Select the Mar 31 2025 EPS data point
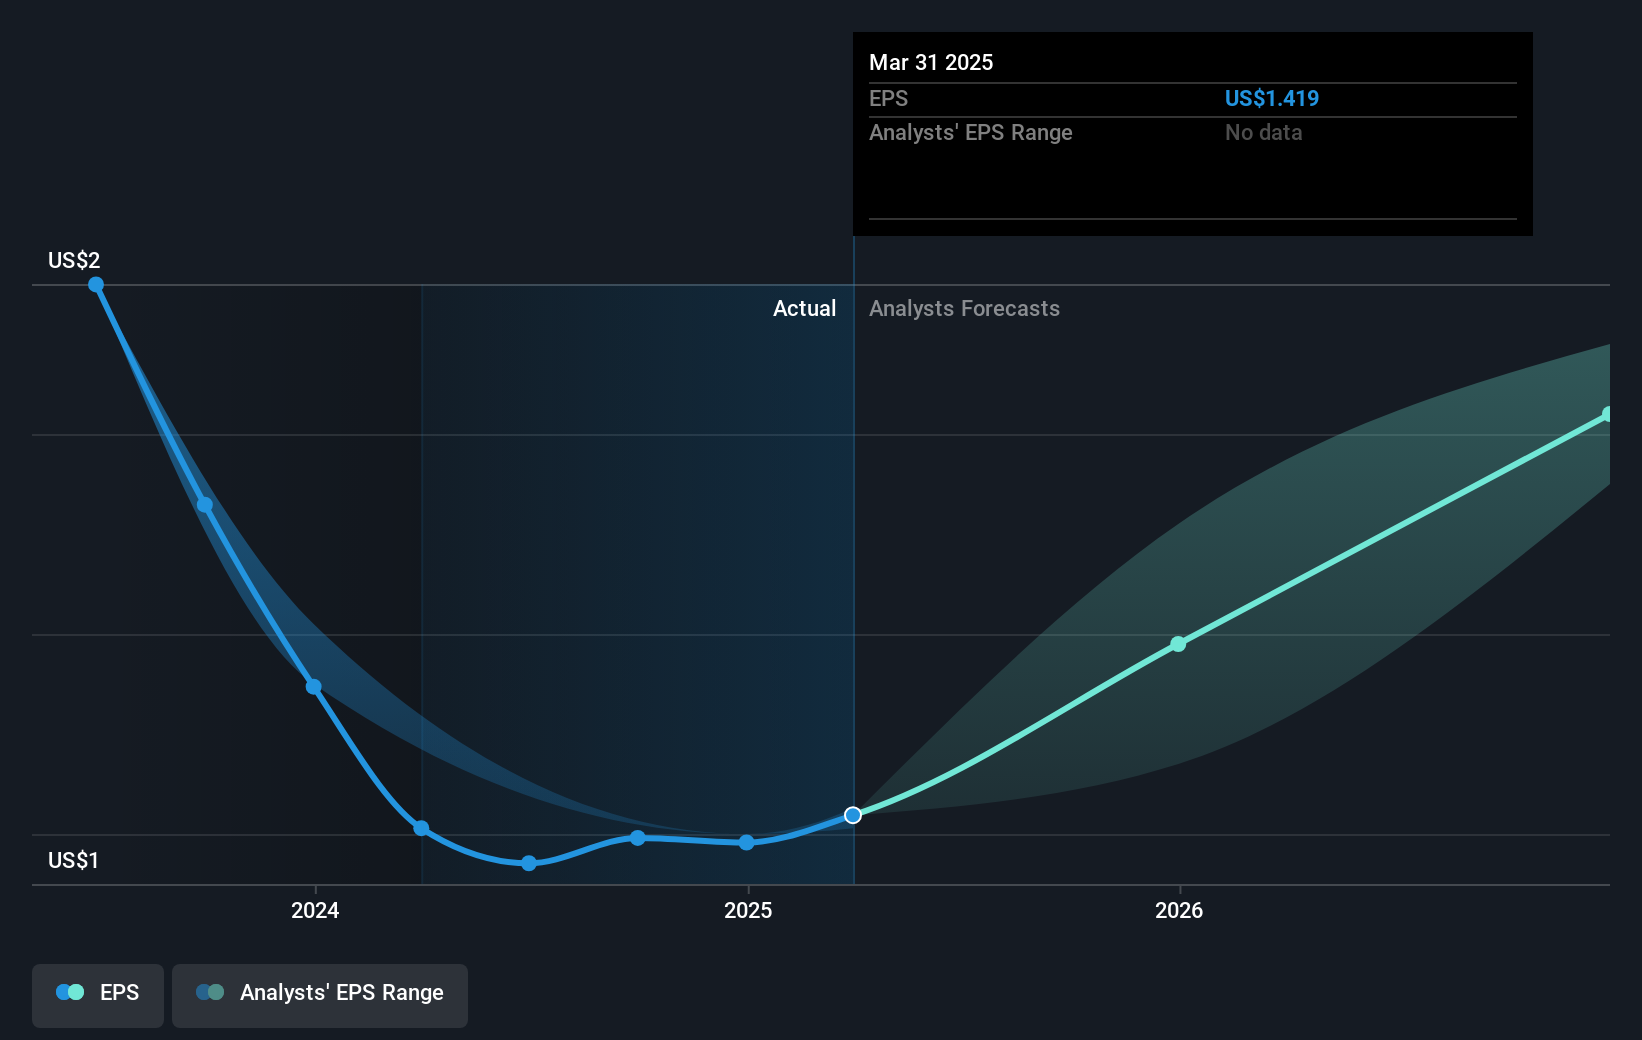 pos(853,815)
